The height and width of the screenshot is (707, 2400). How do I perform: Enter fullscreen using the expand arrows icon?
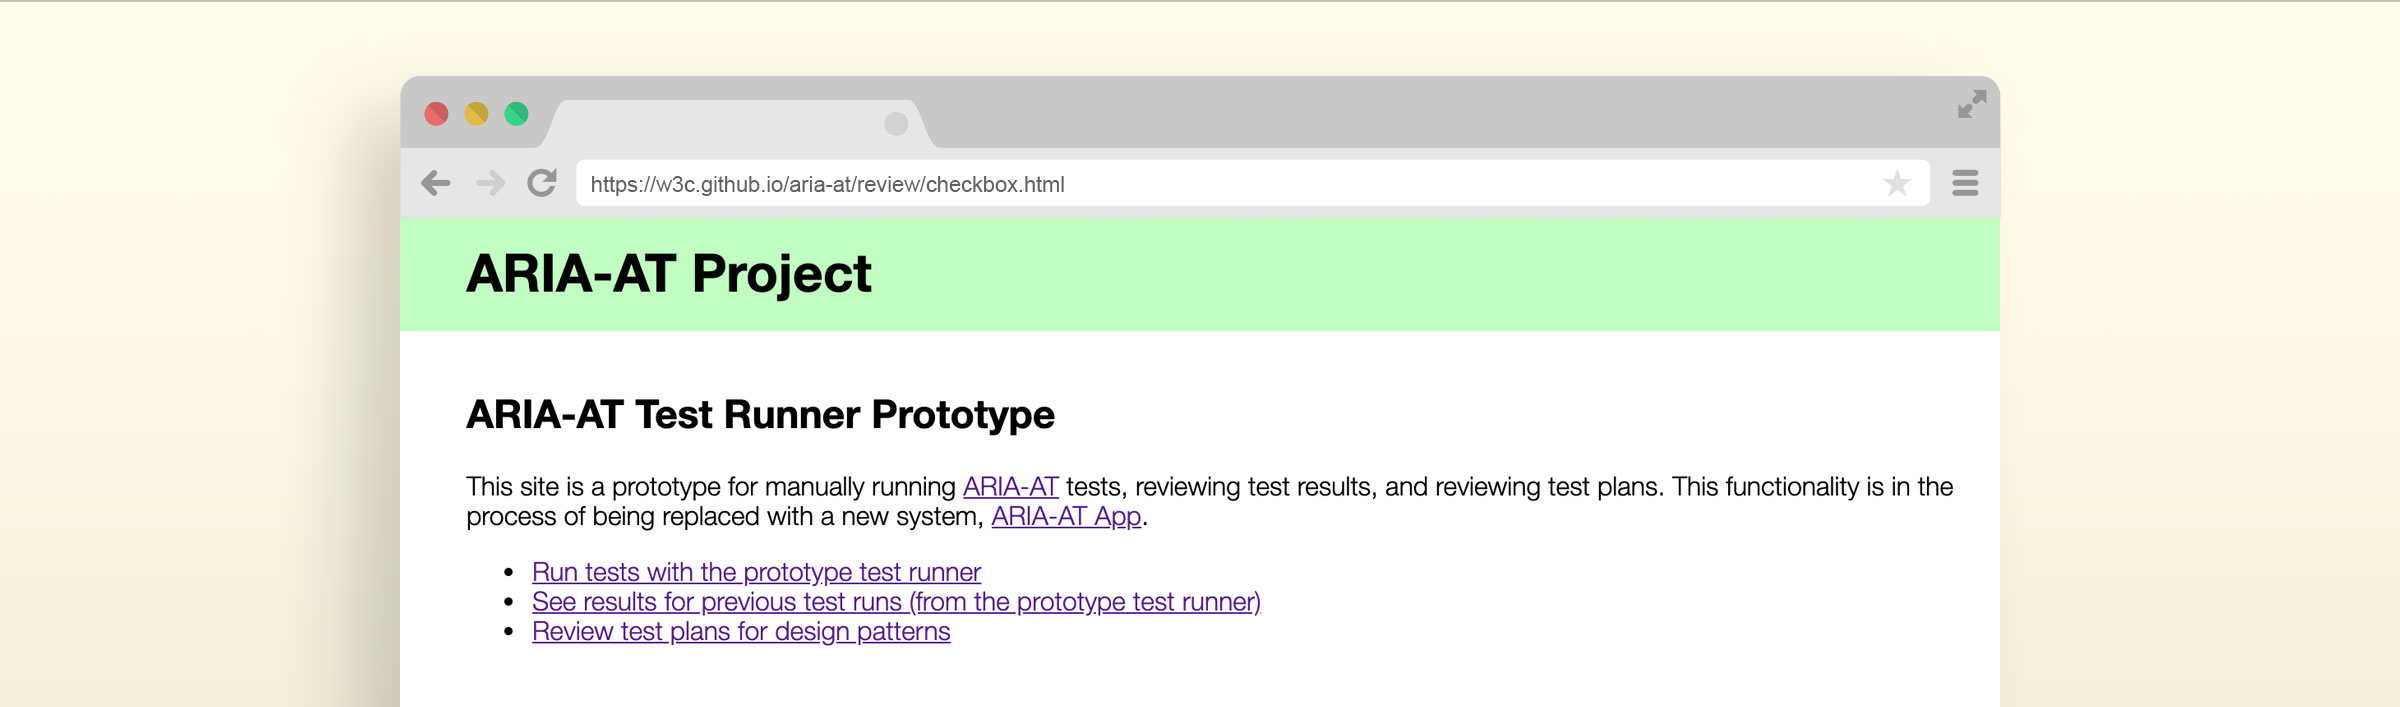click(x=1971, y=104)
